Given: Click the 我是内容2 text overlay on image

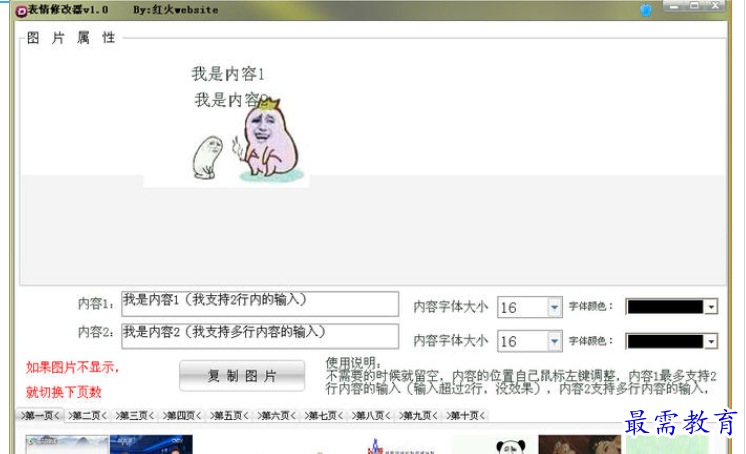Looking at the screenshot, I should (x=230, y=99).
